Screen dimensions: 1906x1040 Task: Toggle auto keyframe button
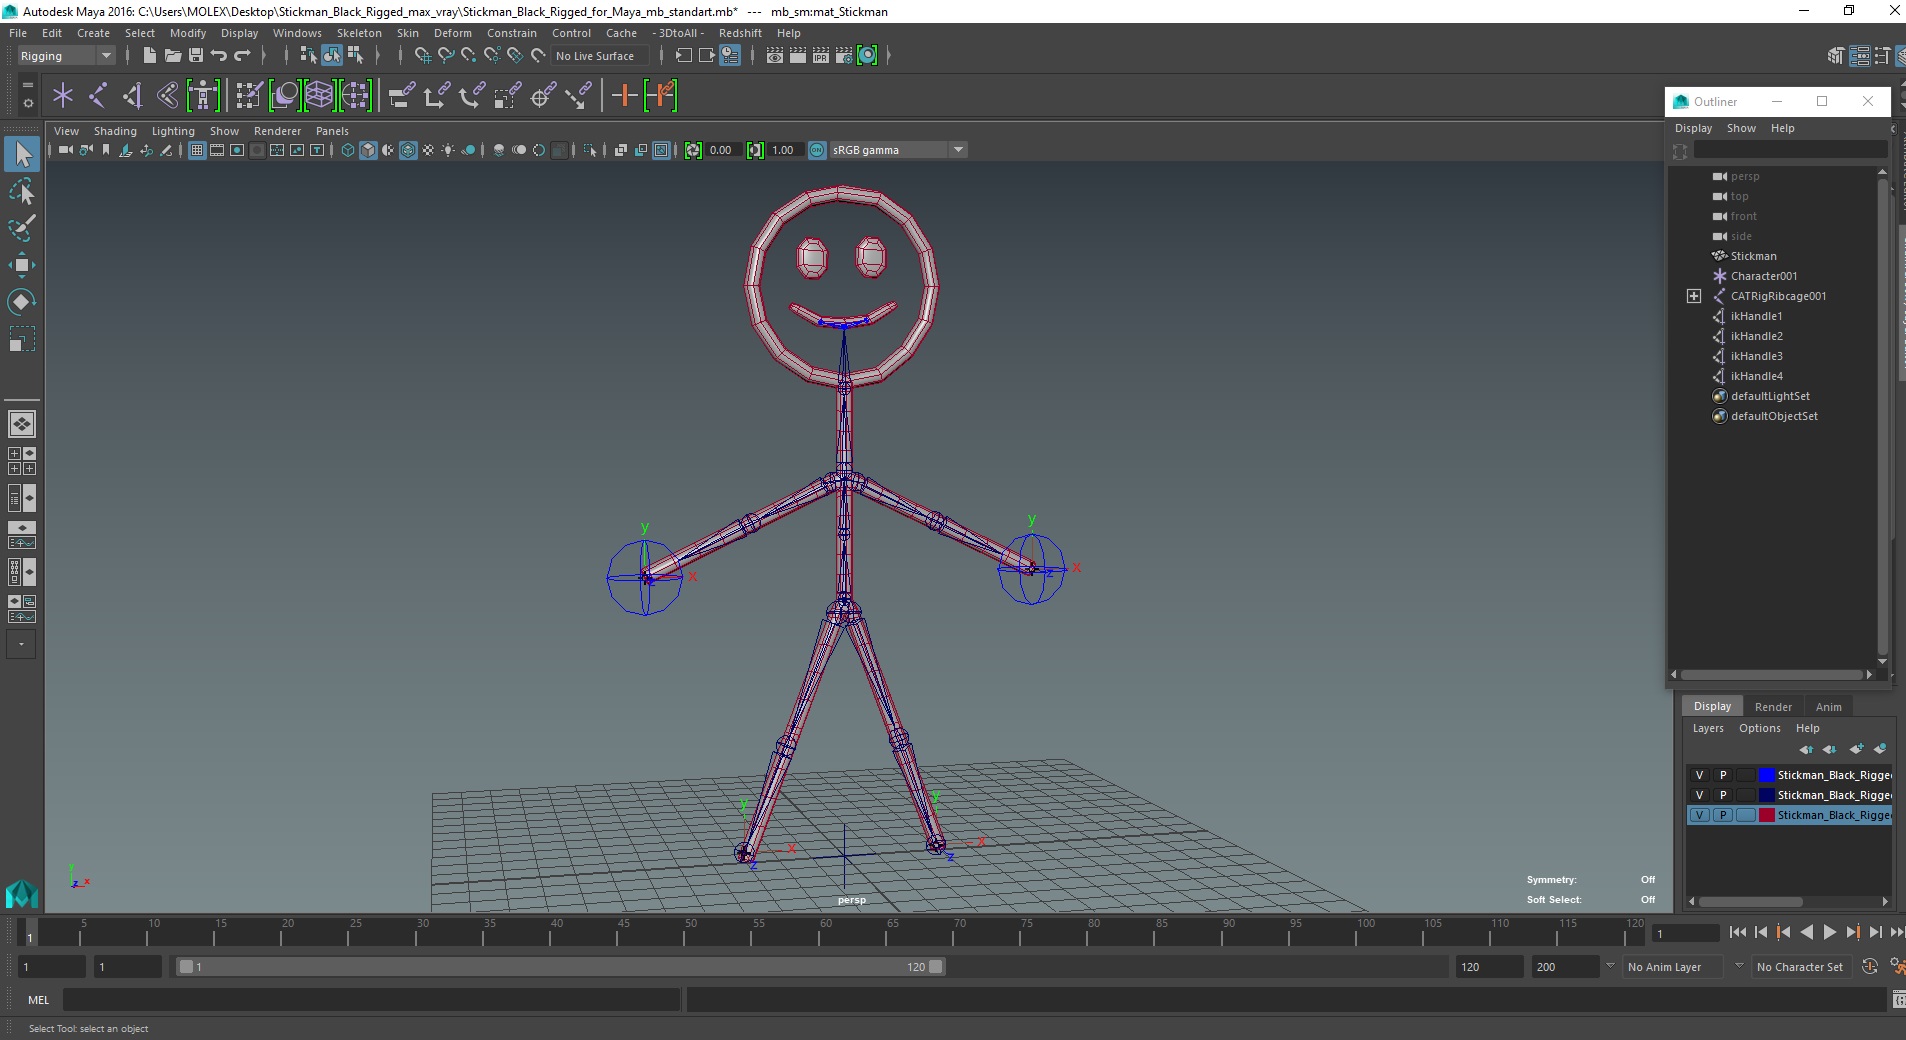(x=1870, y=967)
